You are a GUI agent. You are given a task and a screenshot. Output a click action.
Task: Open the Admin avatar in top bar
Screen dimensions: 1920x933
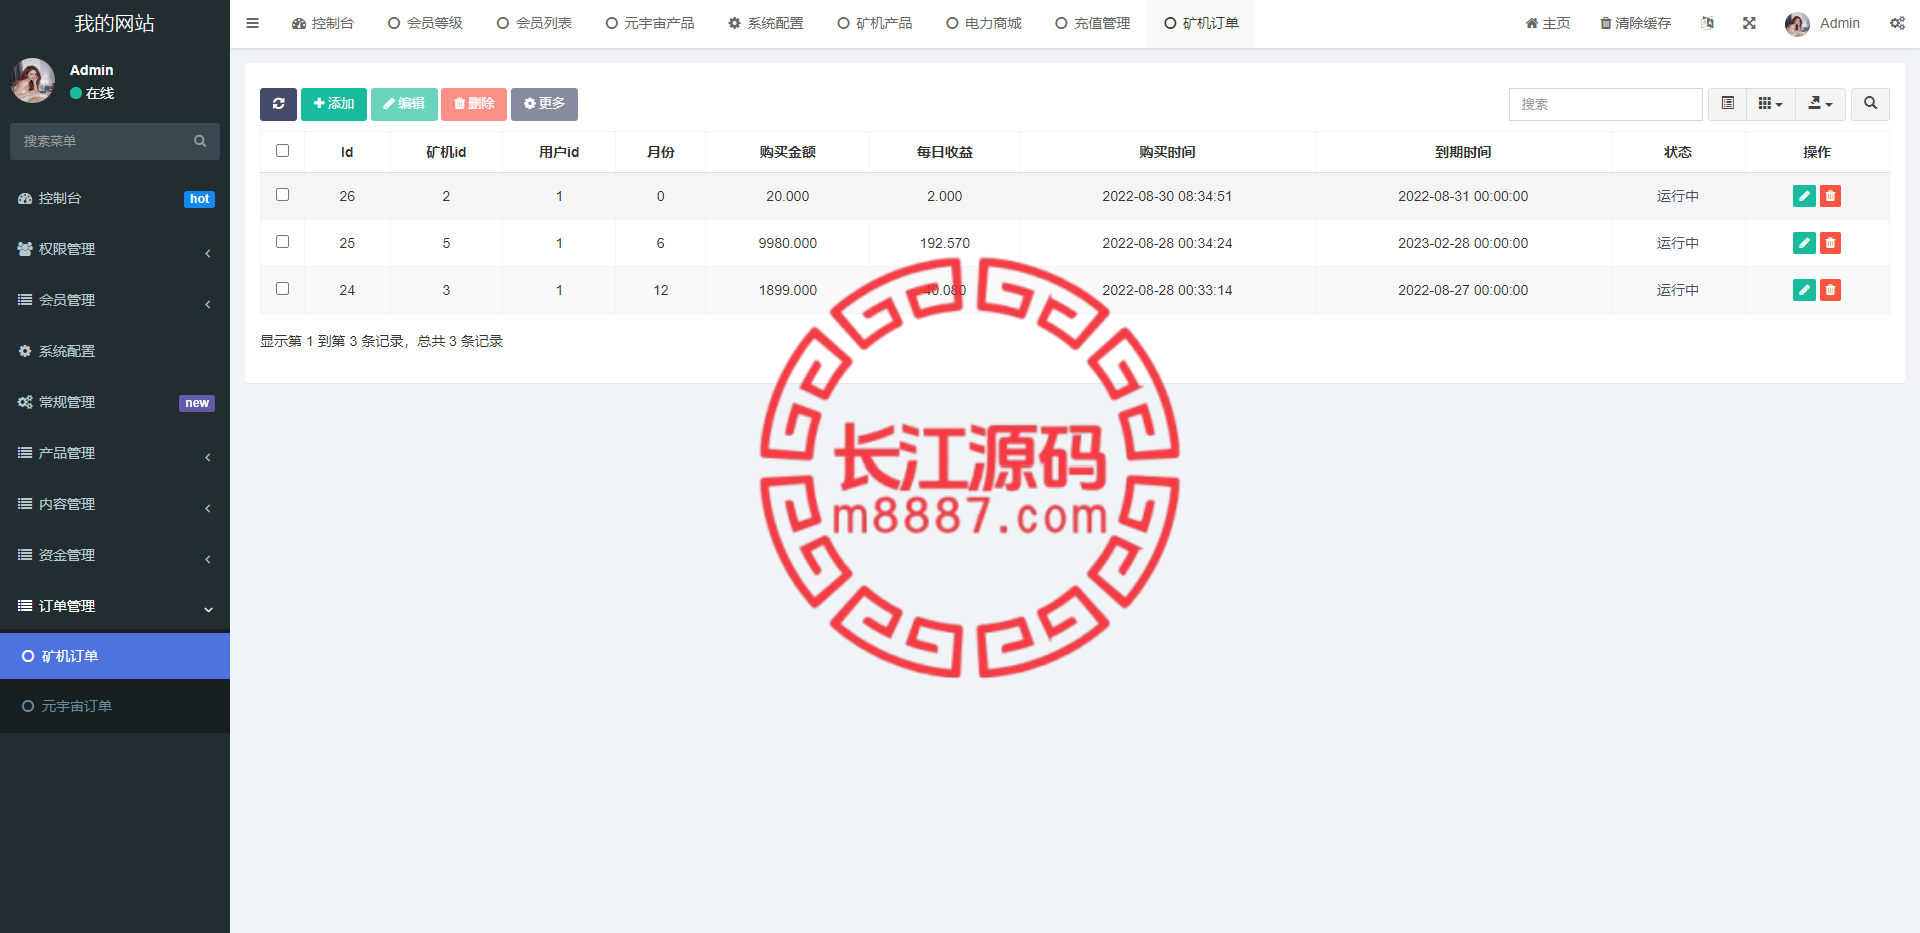[1797, 24]
